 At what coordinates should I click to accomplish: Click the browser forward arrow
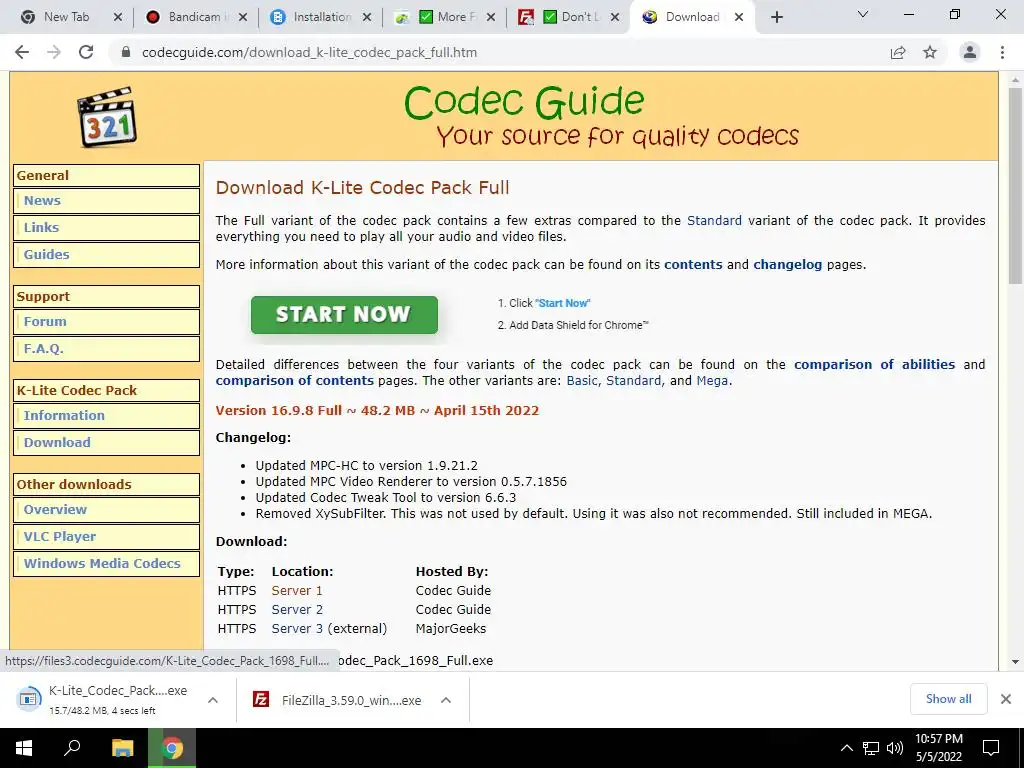54,52
